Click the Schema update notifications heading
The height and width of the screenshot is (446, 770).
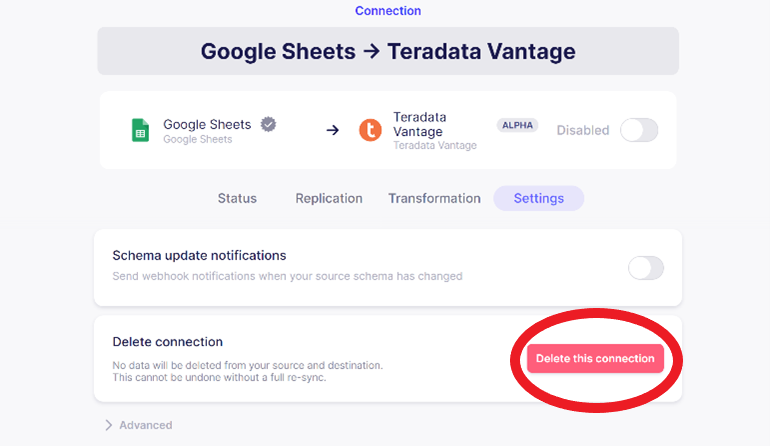pyautogui.click(x=199, y=255)
